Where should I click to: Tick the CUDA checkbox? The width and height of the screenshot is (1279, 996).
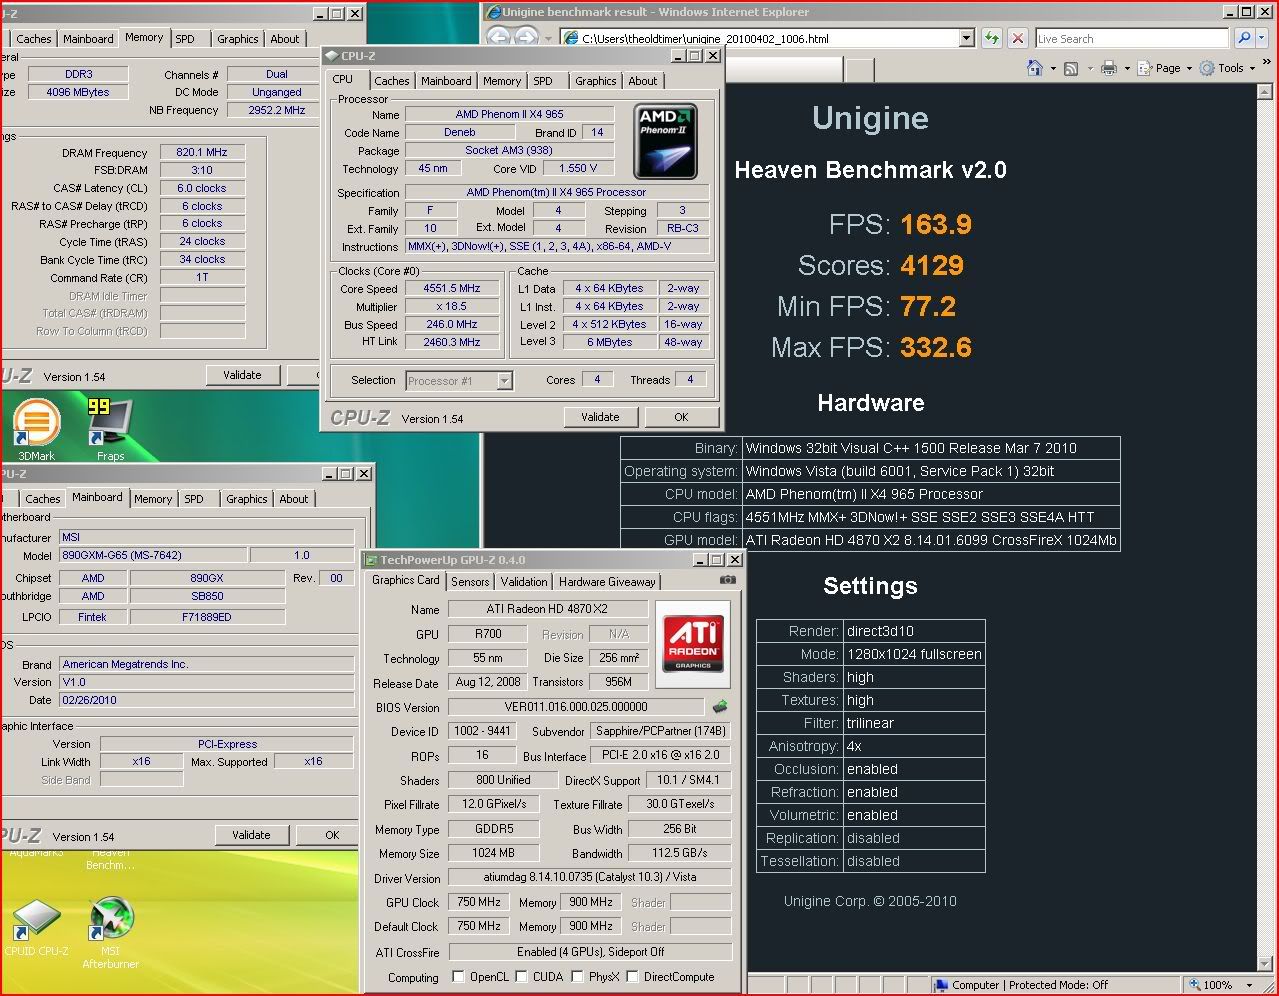pos(522,977)
